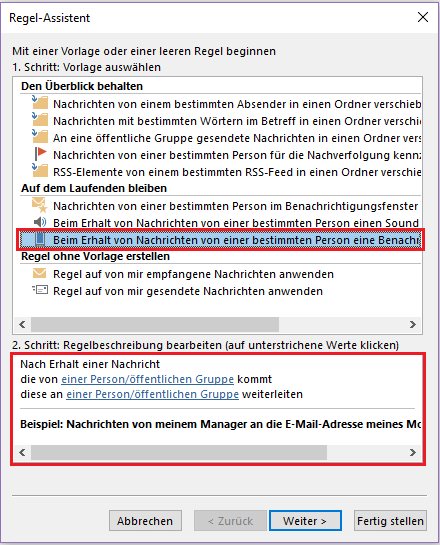
Task: Click the Weiter > button
Action: tap(305, 521)
